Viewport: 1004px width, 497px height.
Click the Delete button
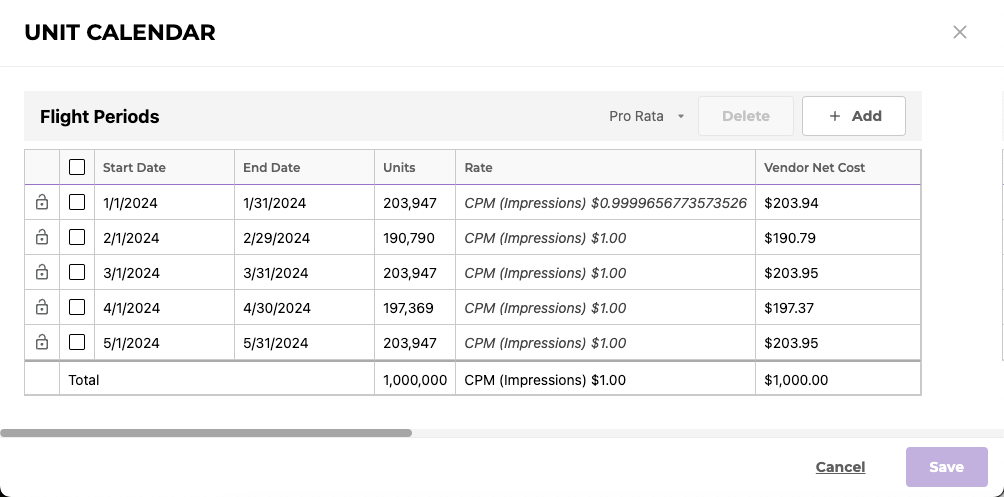pos(745,116)
